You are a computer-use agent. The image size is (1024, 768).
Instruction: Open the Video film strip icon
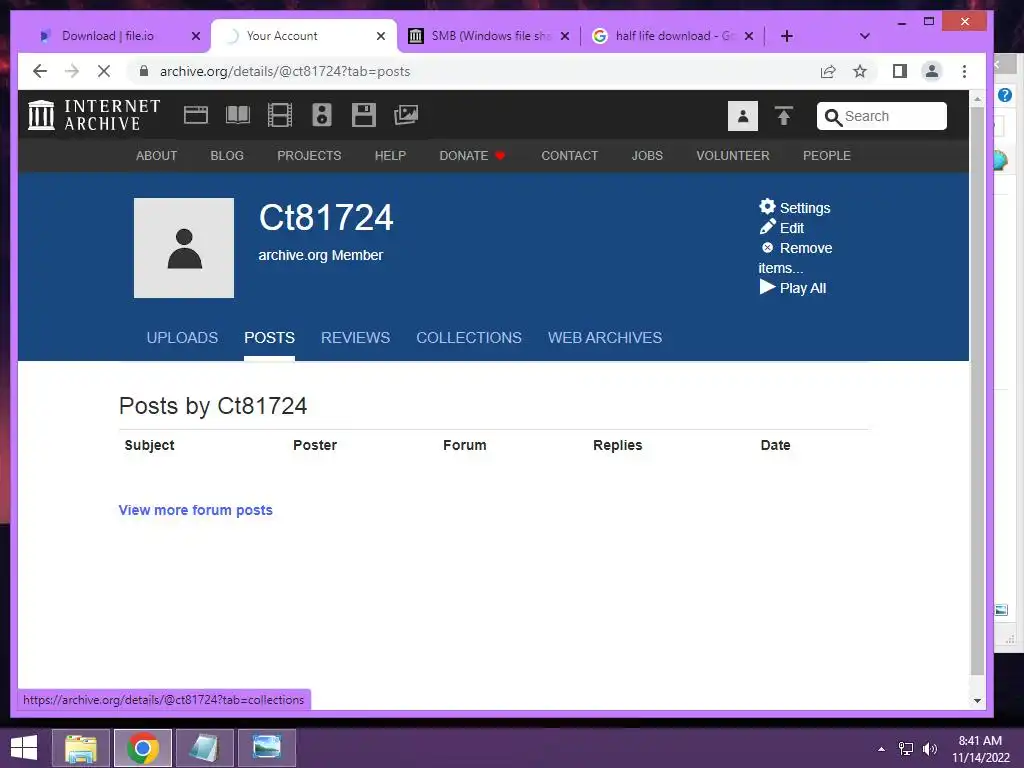coord(280,116)
